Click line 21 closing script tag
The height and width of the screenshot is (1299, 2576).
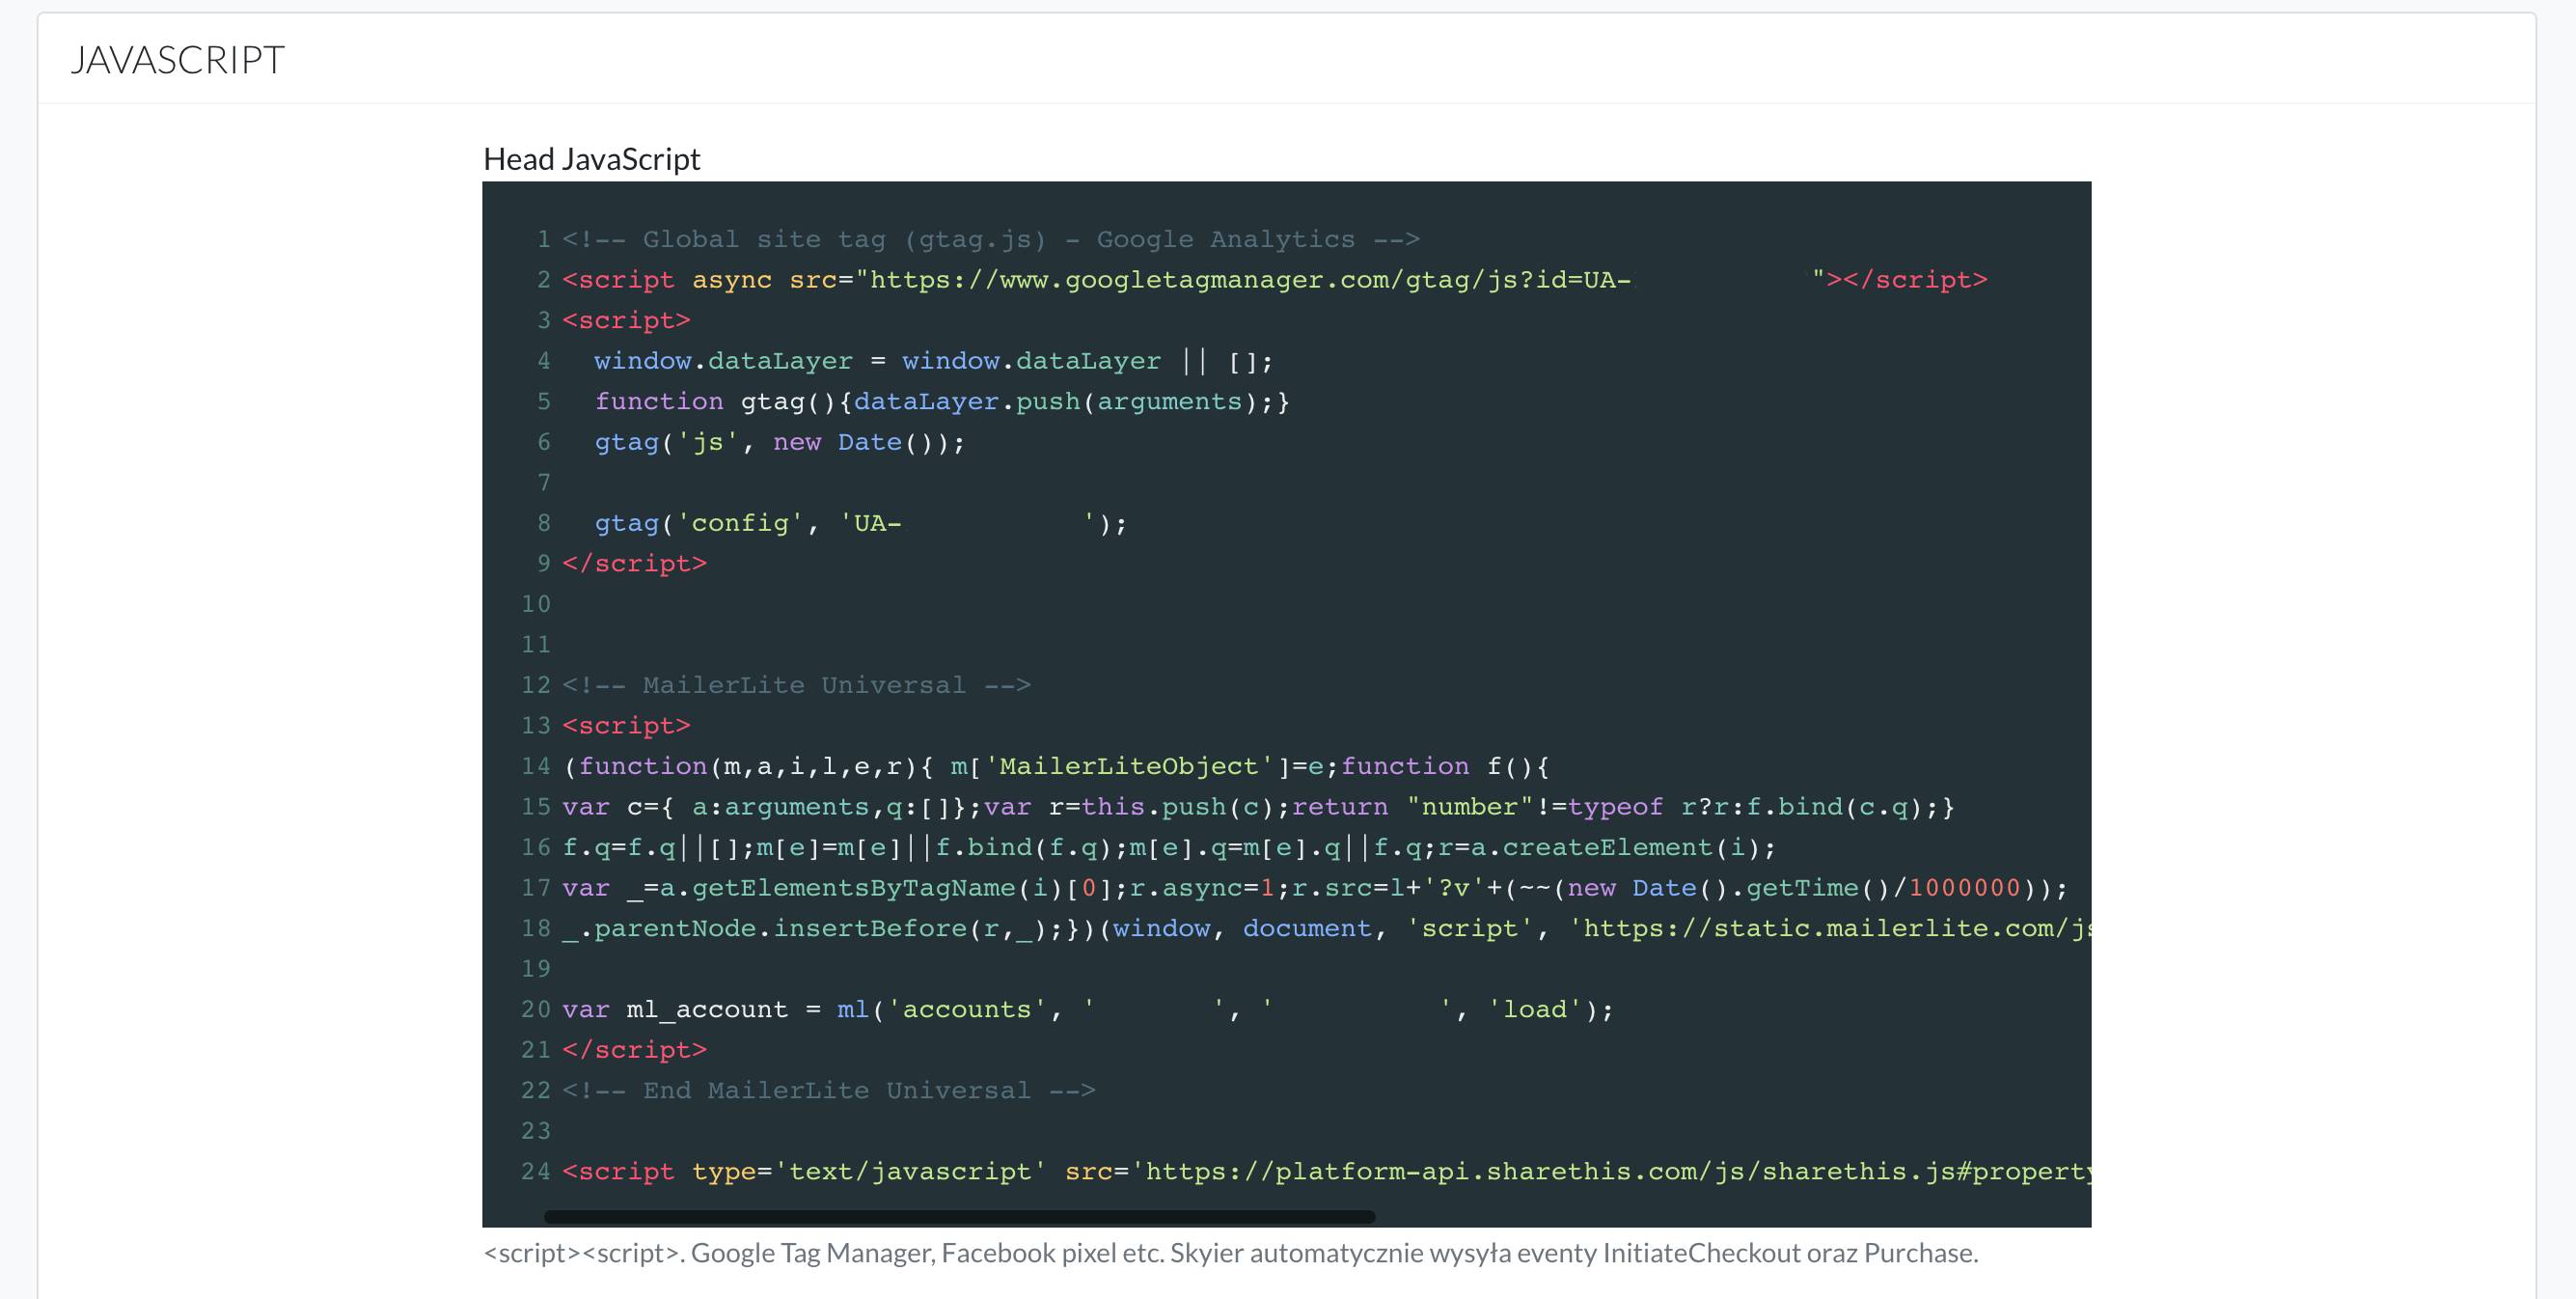coord(634,1050)
